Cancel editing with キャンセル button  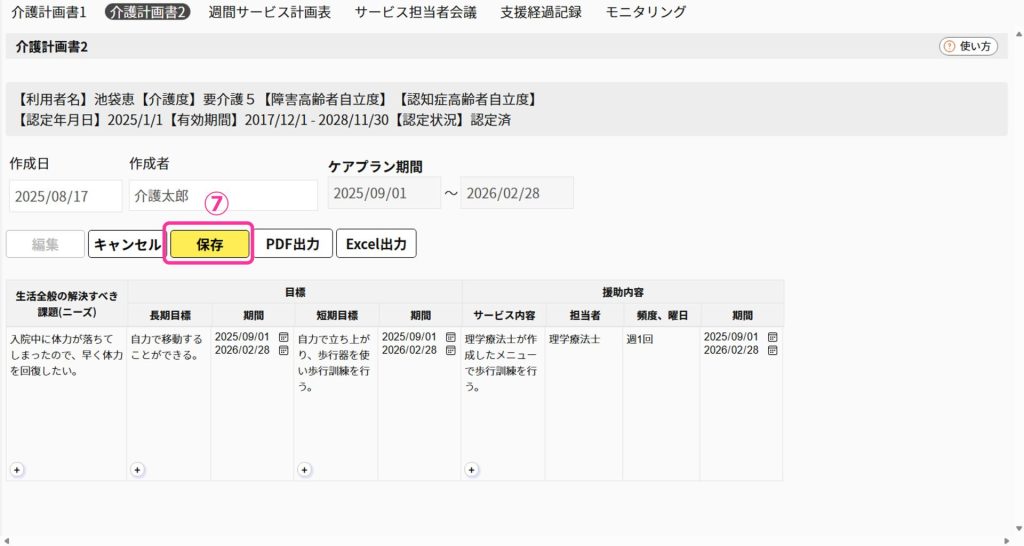point(126,244)
